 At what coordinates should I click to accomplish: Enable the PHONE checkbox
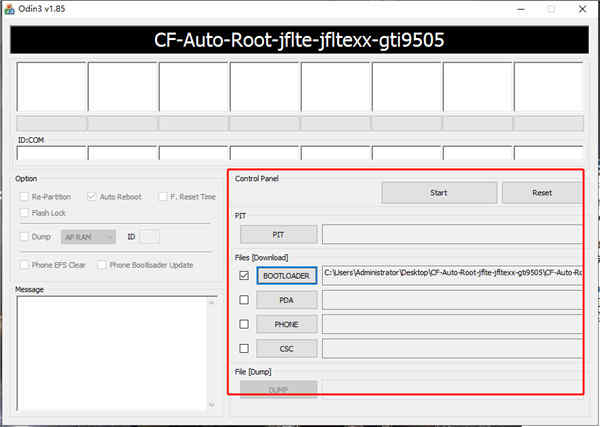(244, 324)
